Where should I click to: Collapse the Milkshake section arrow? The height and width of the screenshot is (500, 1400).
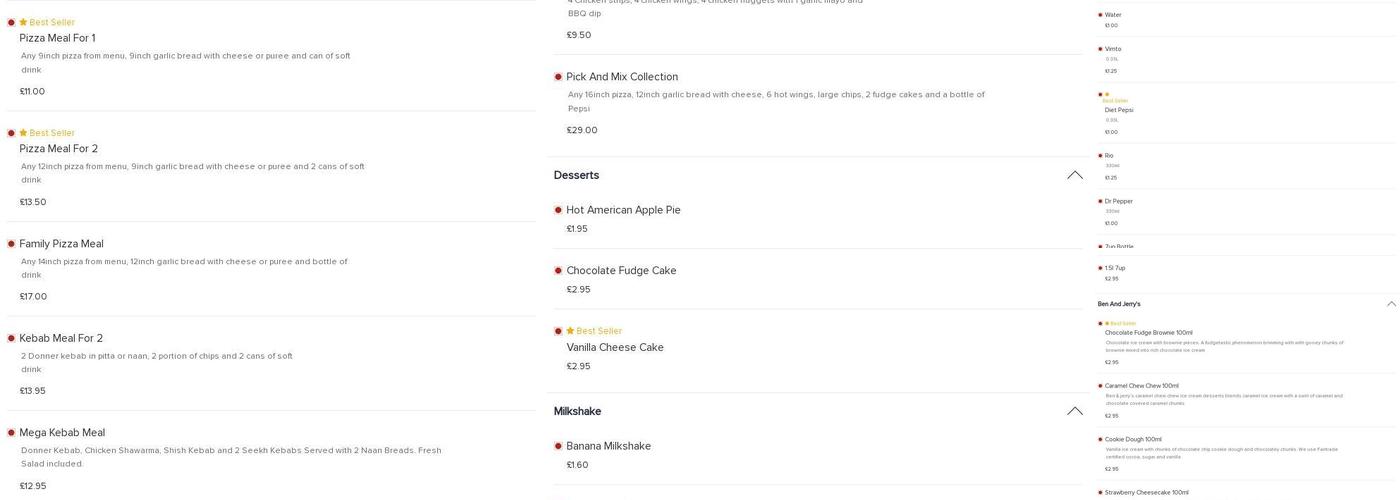click(1074, 411)
